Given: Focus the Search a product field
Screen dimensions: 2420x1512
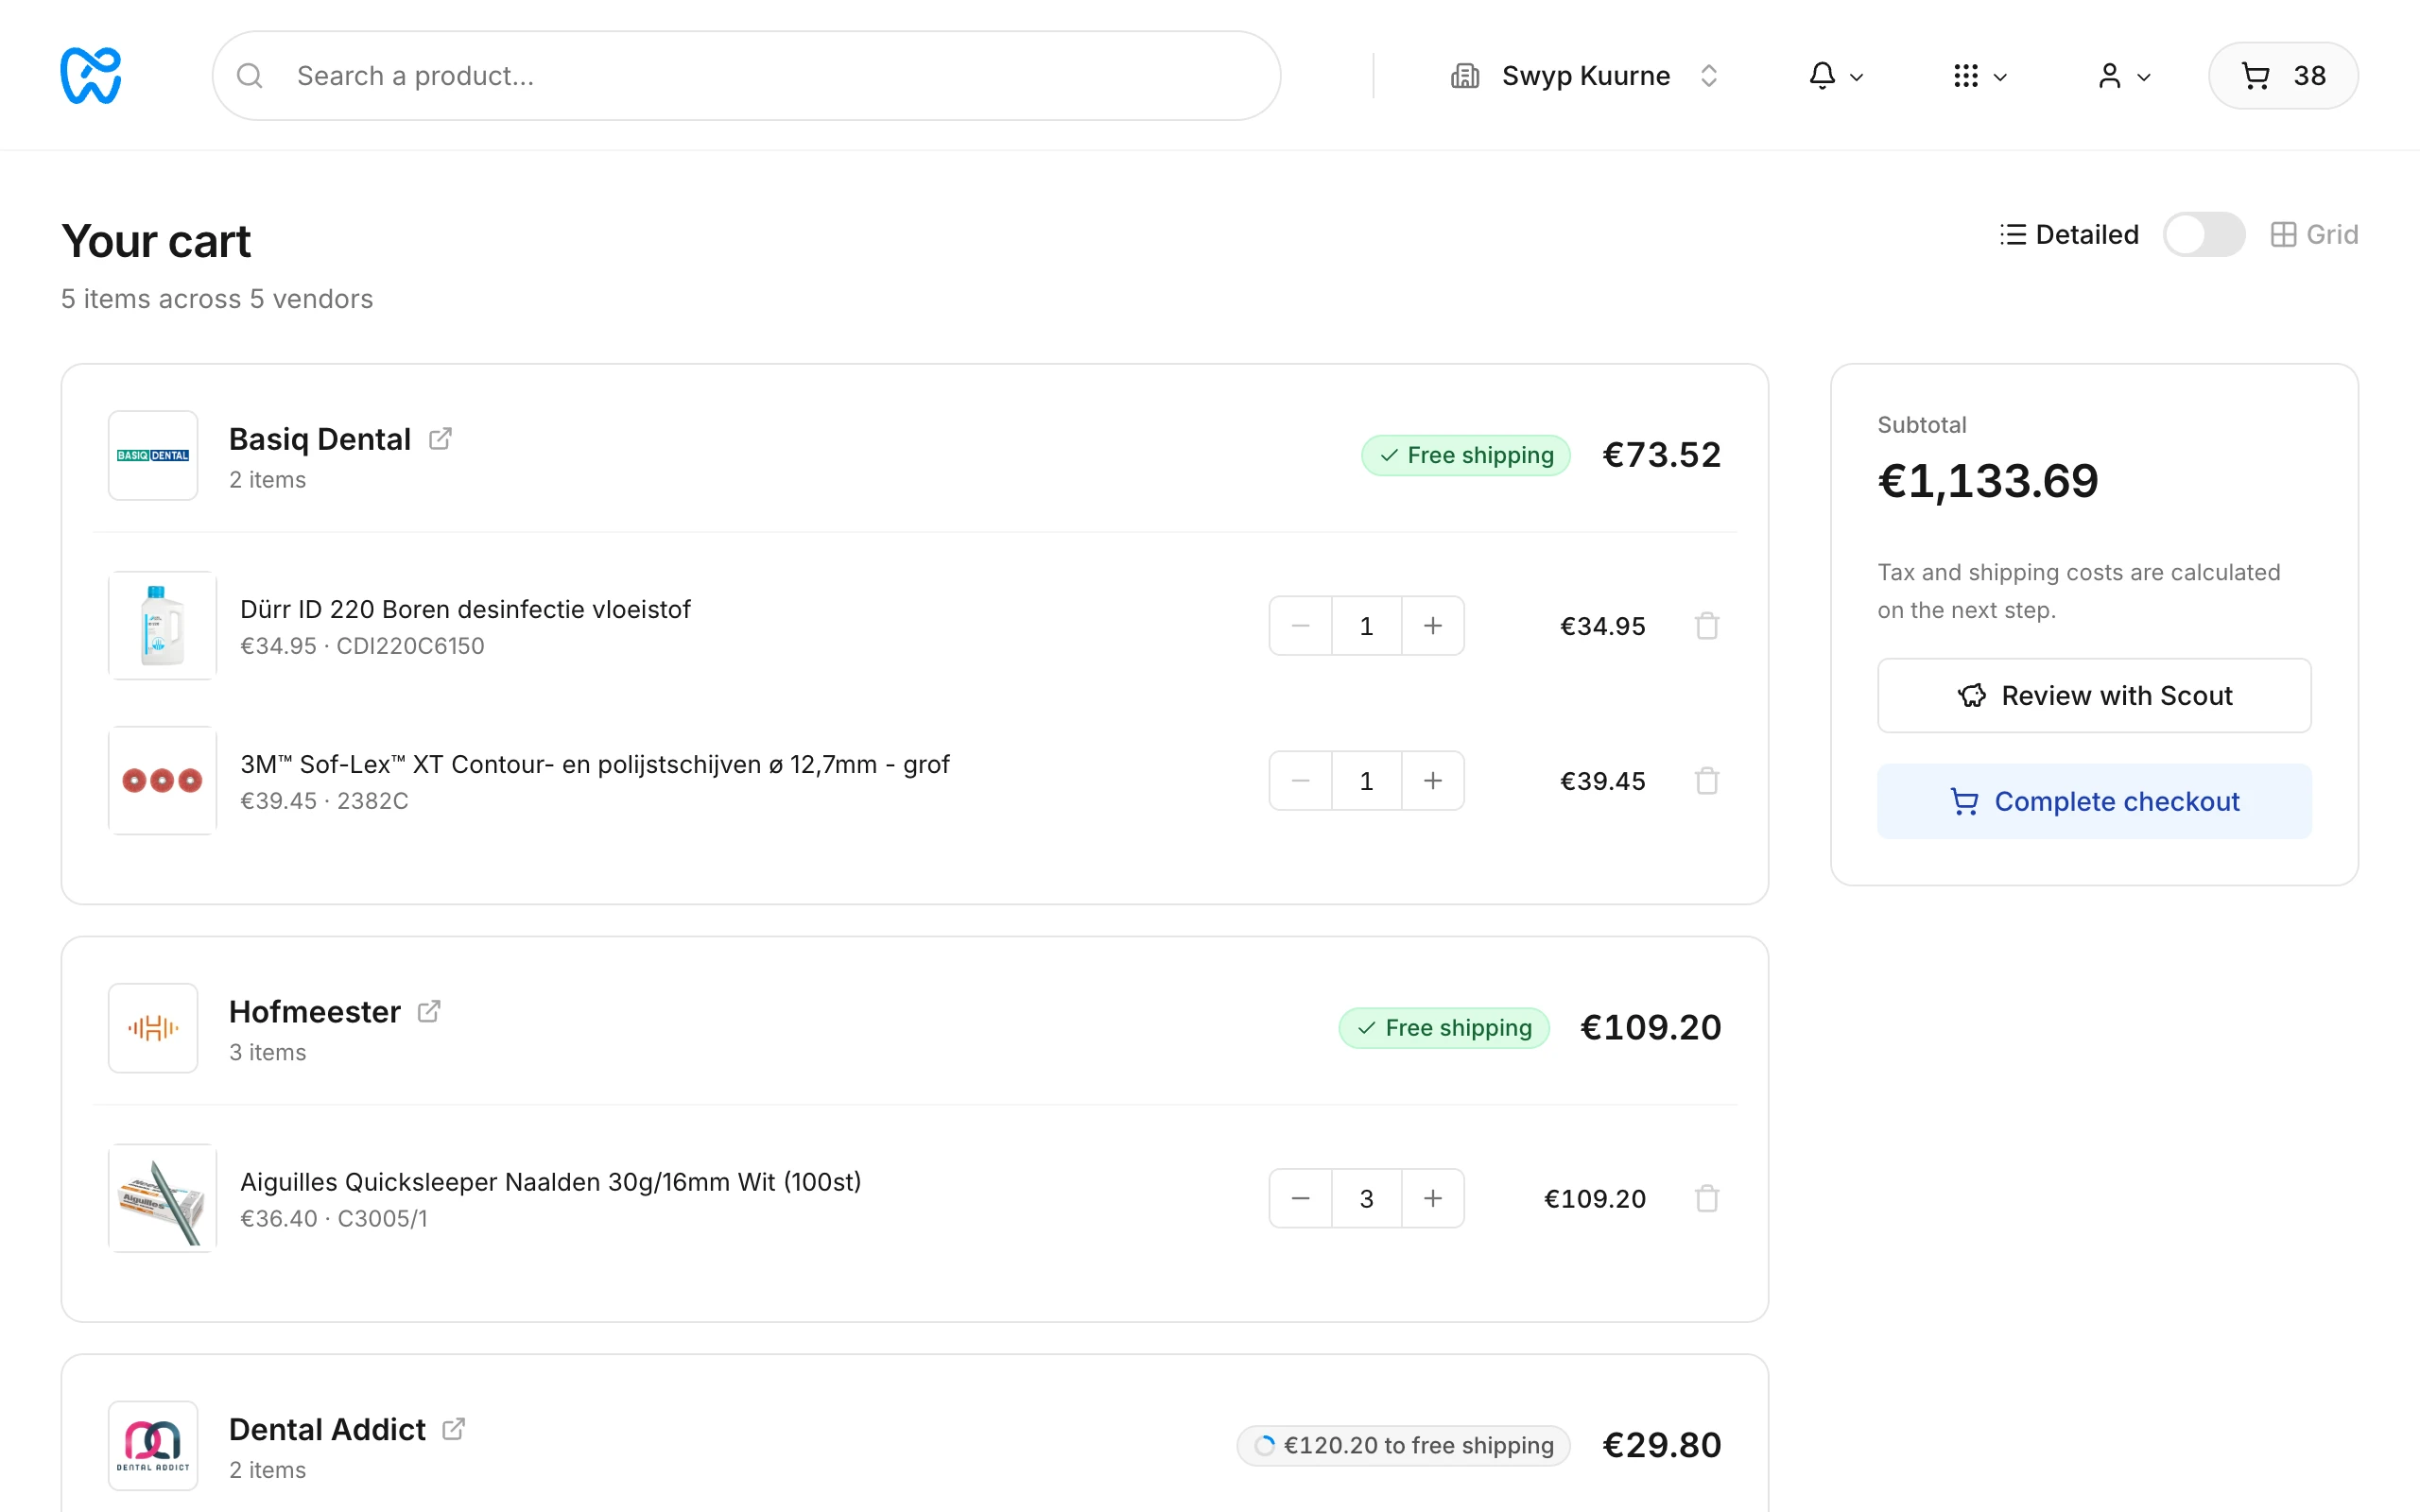Looking at the screenshot, I should tap(746, 76).
